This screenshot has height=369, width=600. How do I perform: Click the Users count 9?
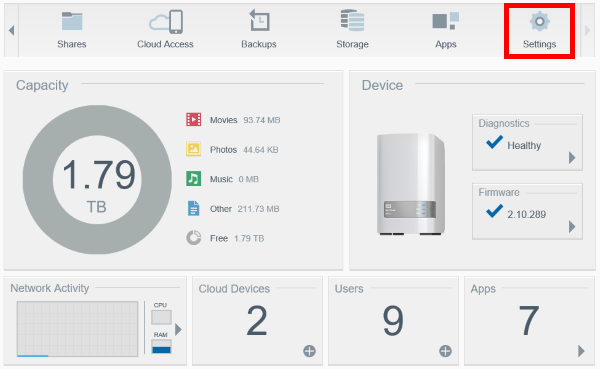(393, 321)
